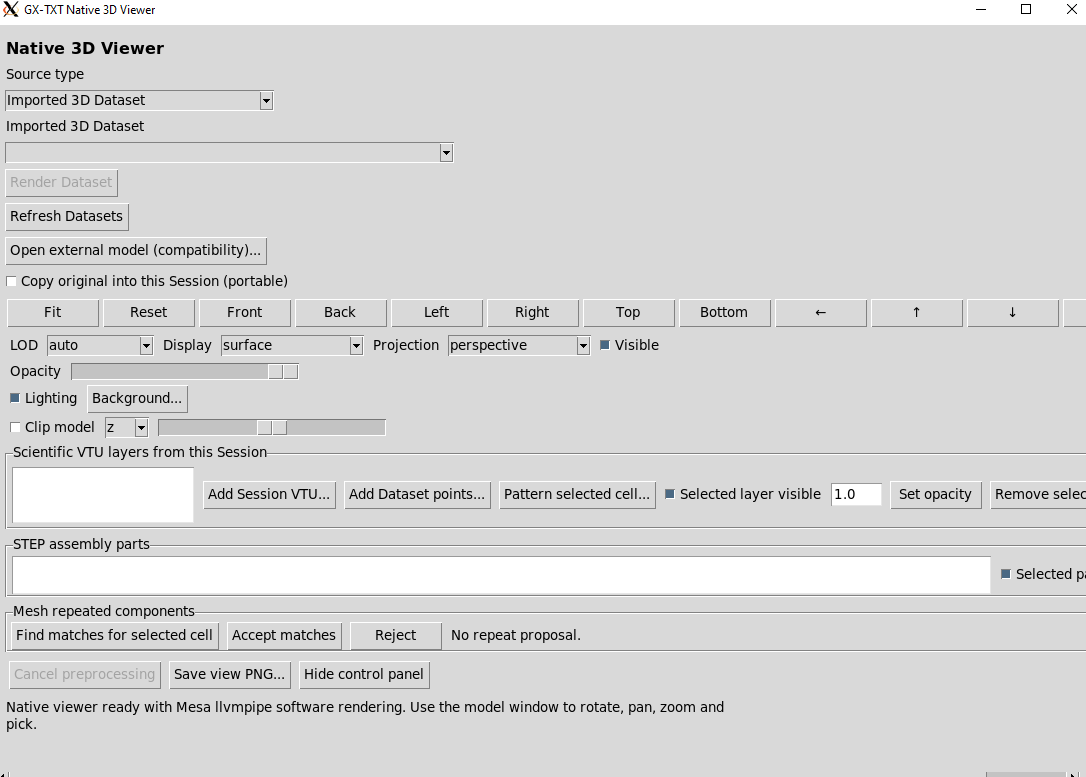Click Find matches for selected cell
1086x777 pixels.
[x=114, y=635]
